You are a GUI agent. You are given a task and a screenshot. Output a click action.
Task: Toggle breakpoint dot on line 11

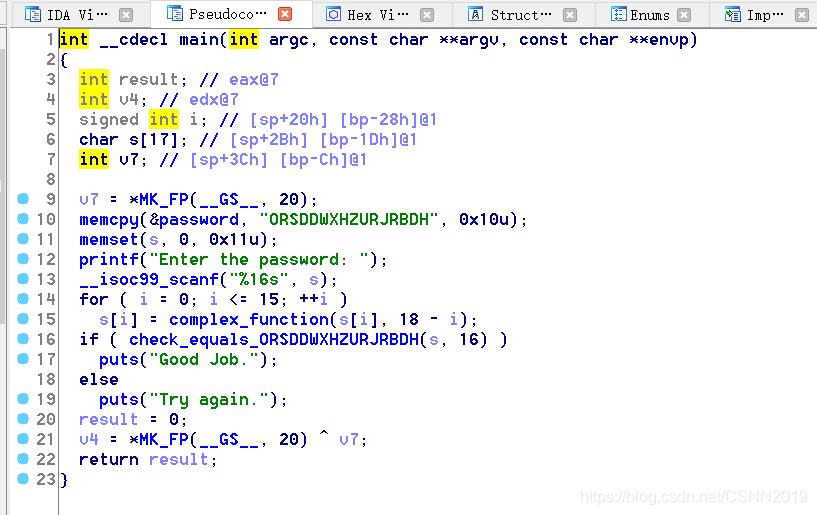click(23, 239)
